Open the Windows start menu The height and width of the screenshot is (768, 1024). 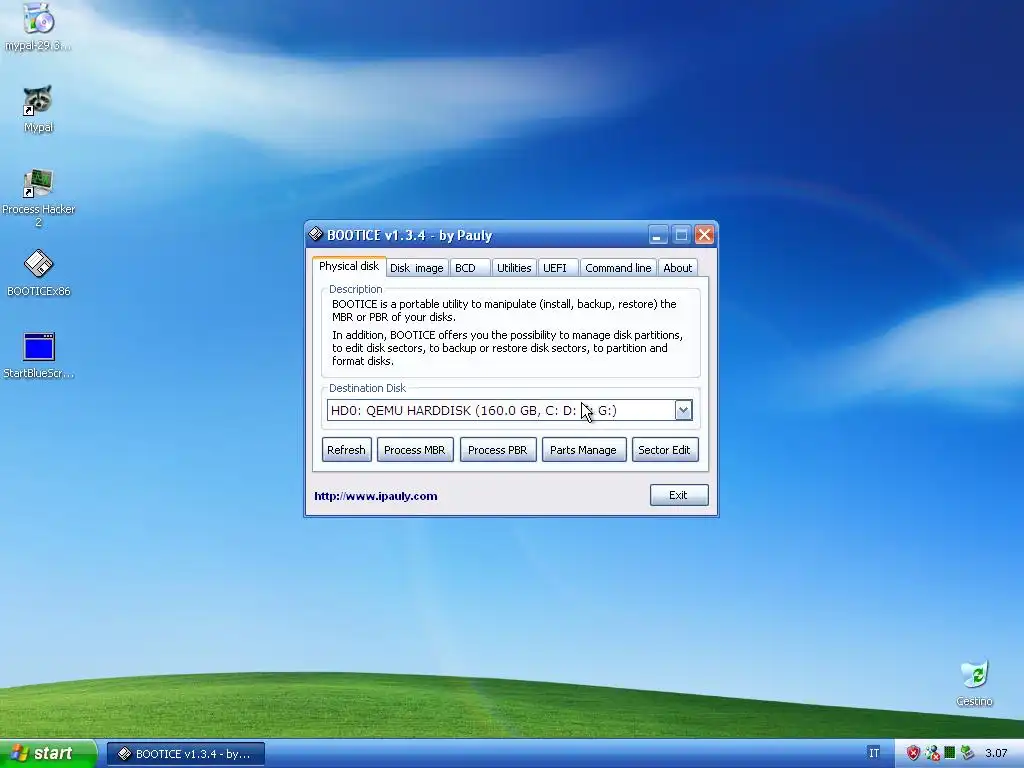48,753
